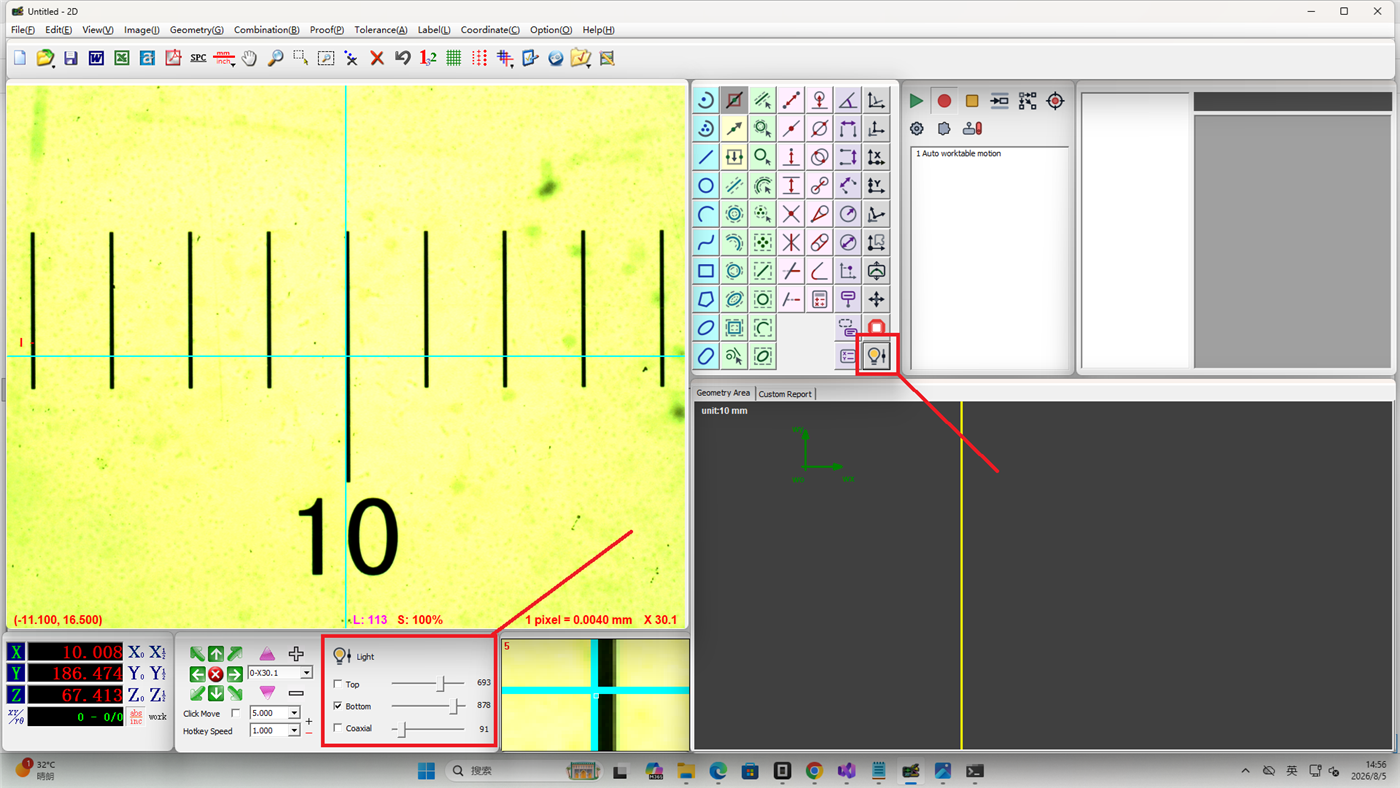Click the New file toolbar icon
The image size is (1400, 788).
tap(20, 58)
